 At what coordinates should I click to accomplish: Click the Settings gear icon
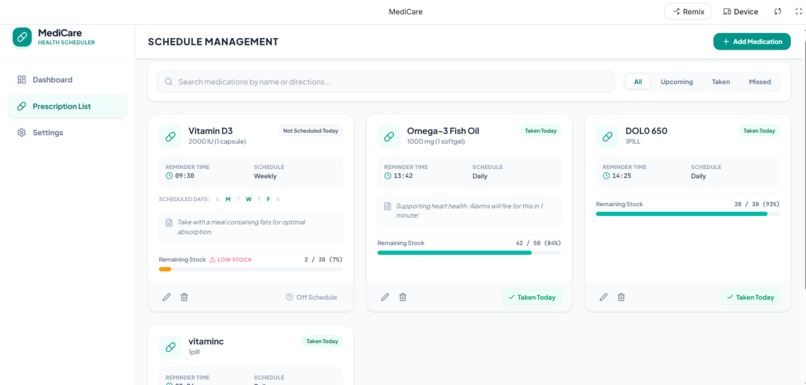pos(22,133)
